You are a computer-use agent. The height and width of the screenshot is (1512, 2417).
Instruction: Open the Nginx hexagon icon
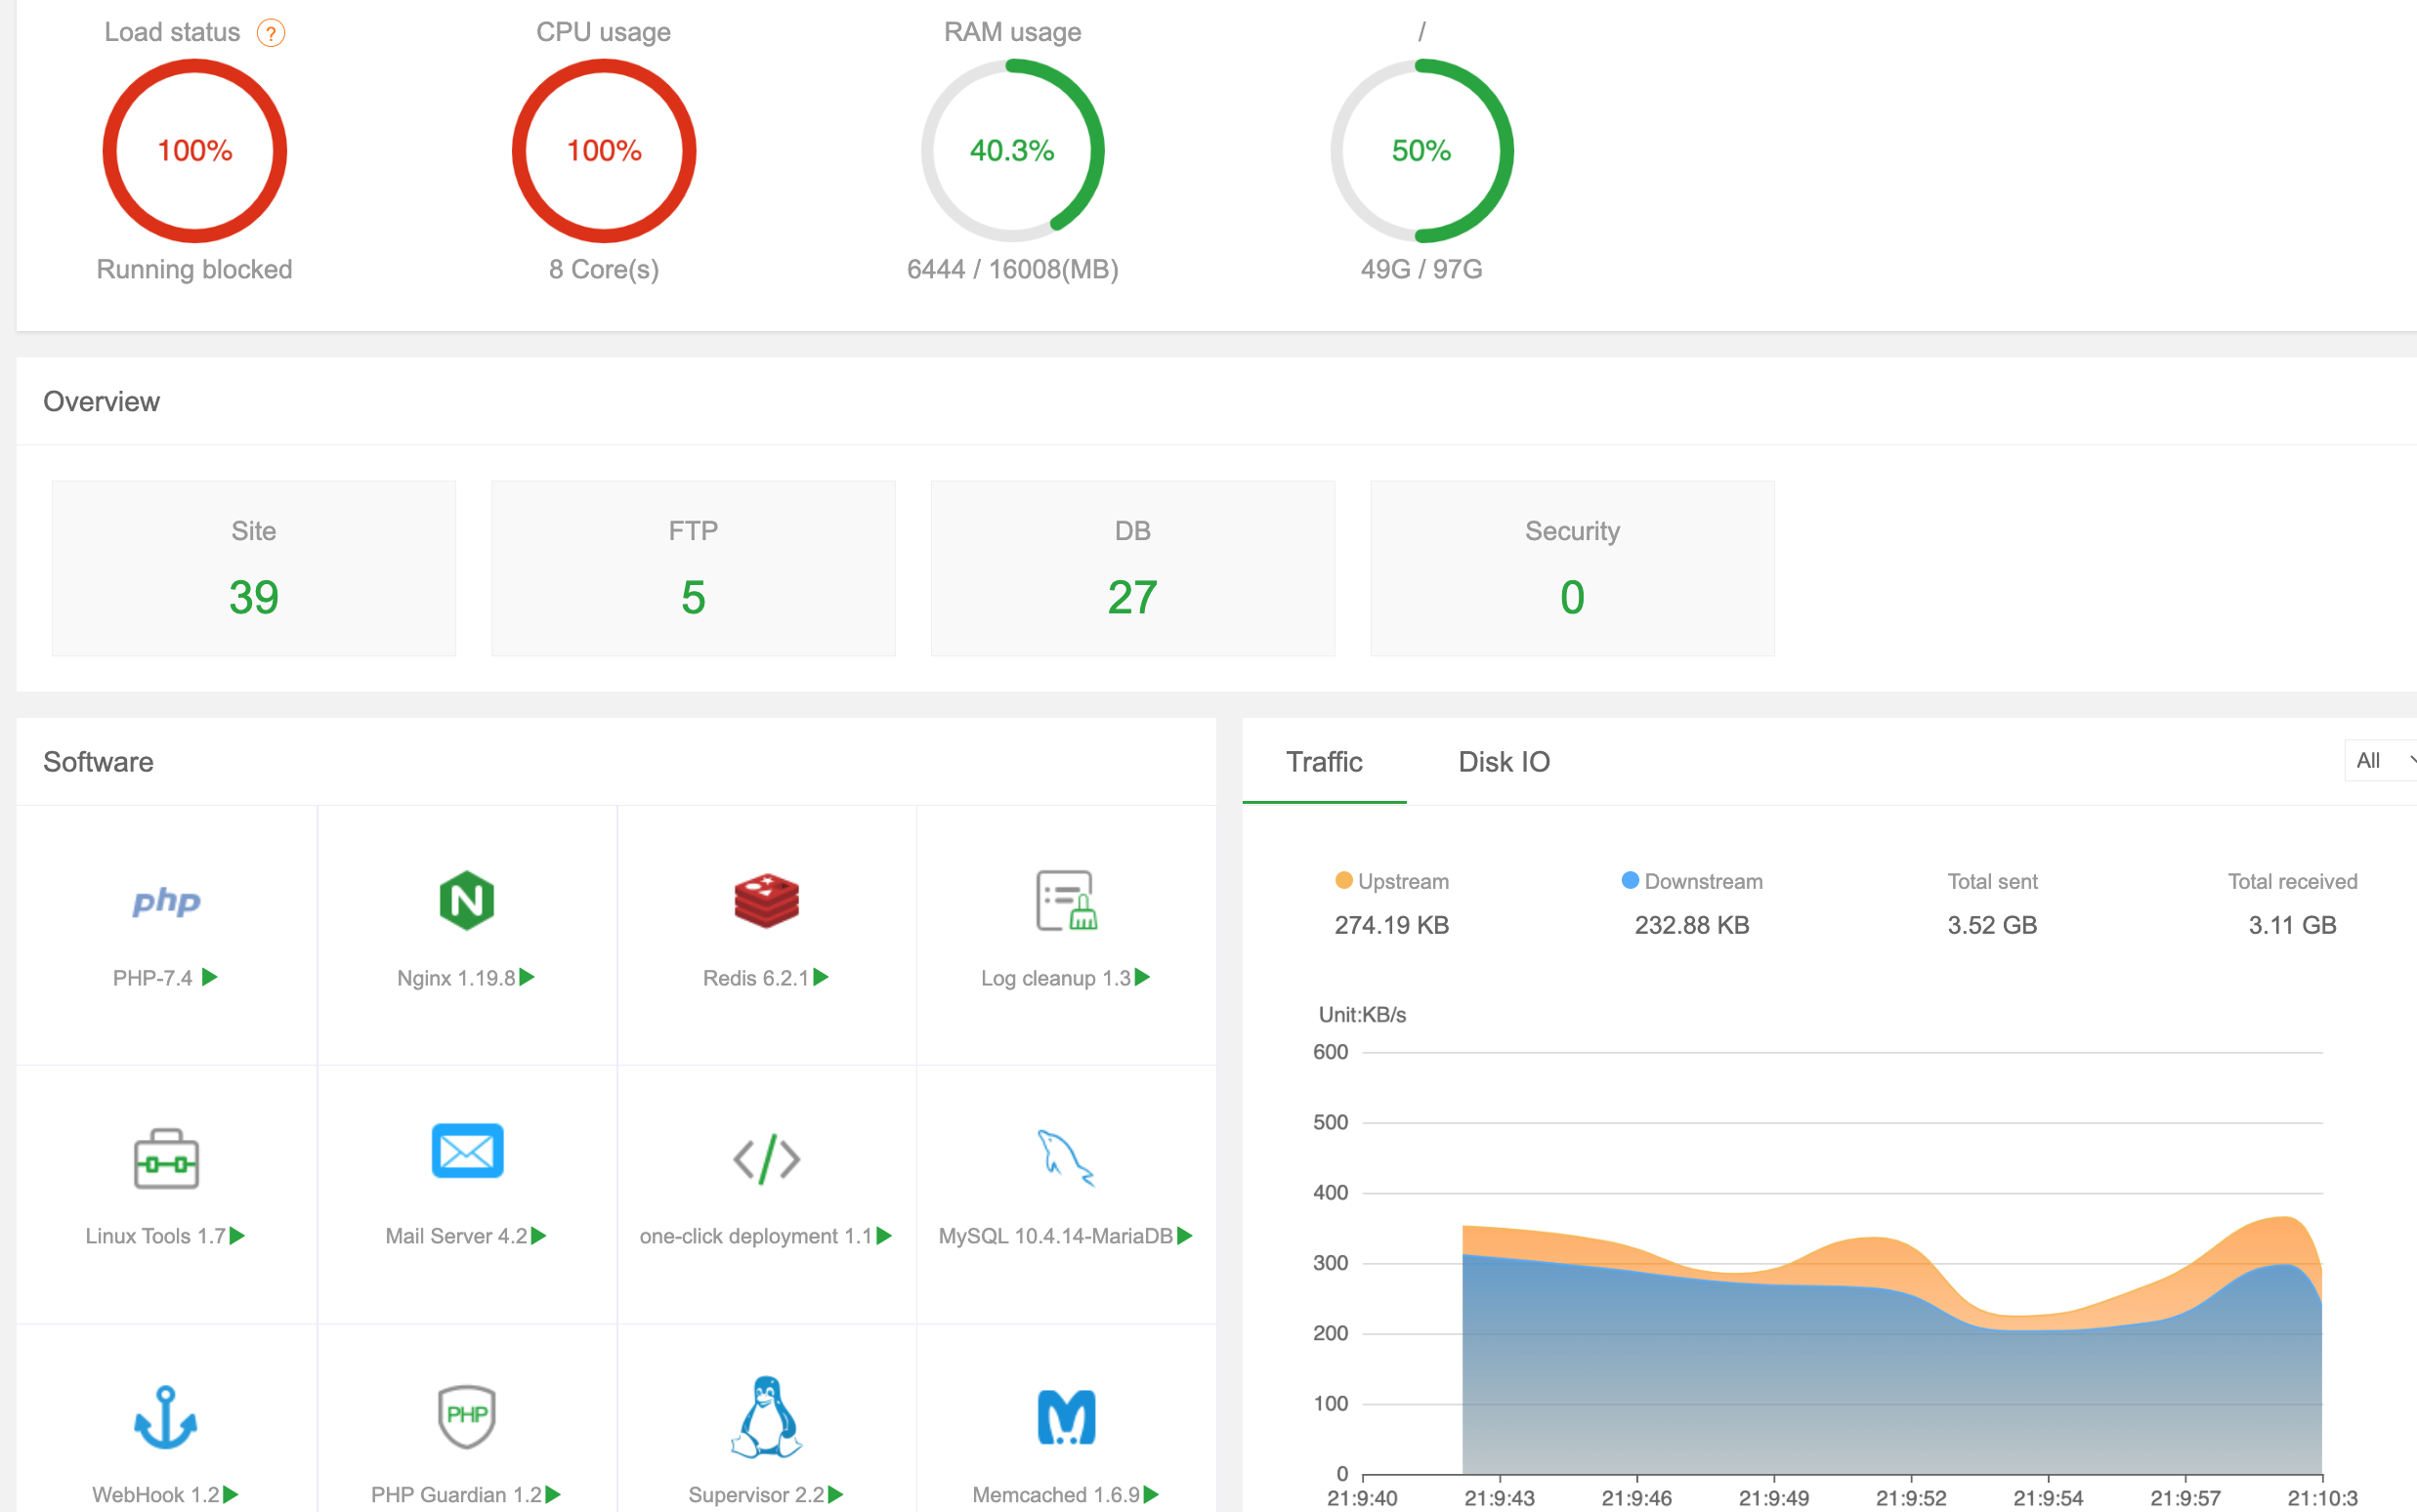[466, 901]
